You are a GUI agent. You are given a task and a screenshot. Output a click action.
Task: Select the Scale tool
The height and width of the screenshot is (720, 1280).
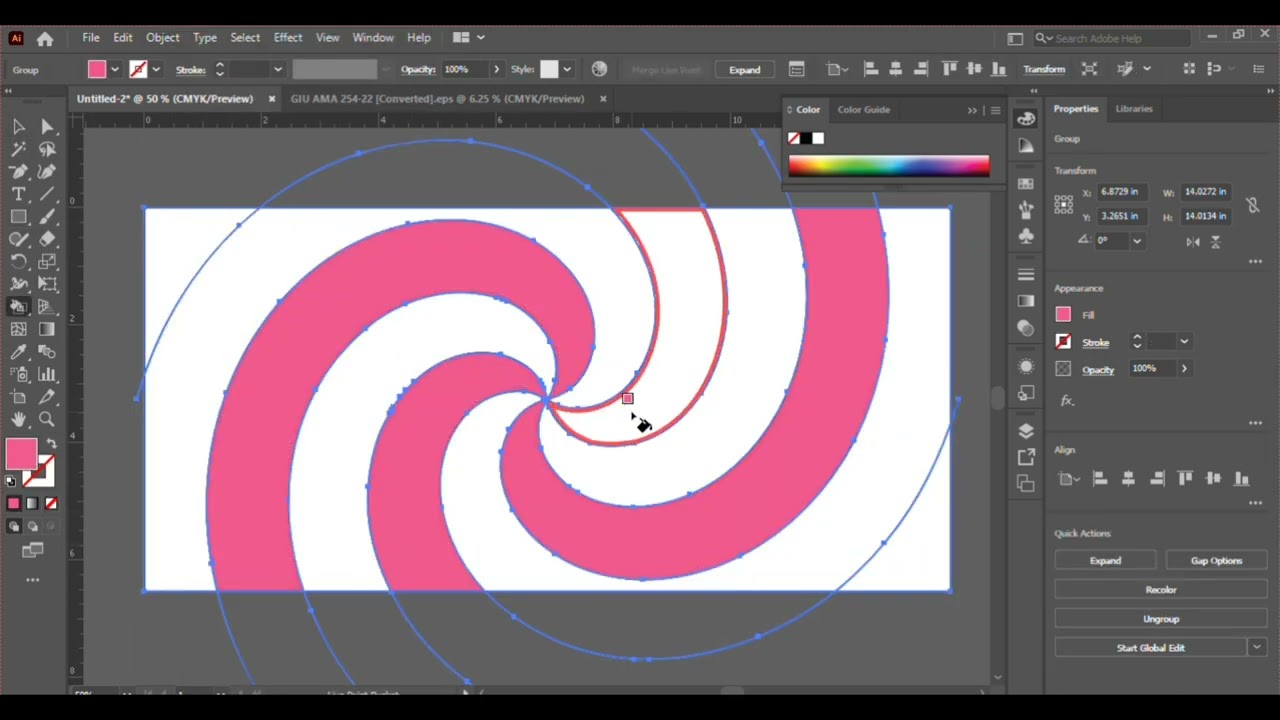(x=47, y=262)
